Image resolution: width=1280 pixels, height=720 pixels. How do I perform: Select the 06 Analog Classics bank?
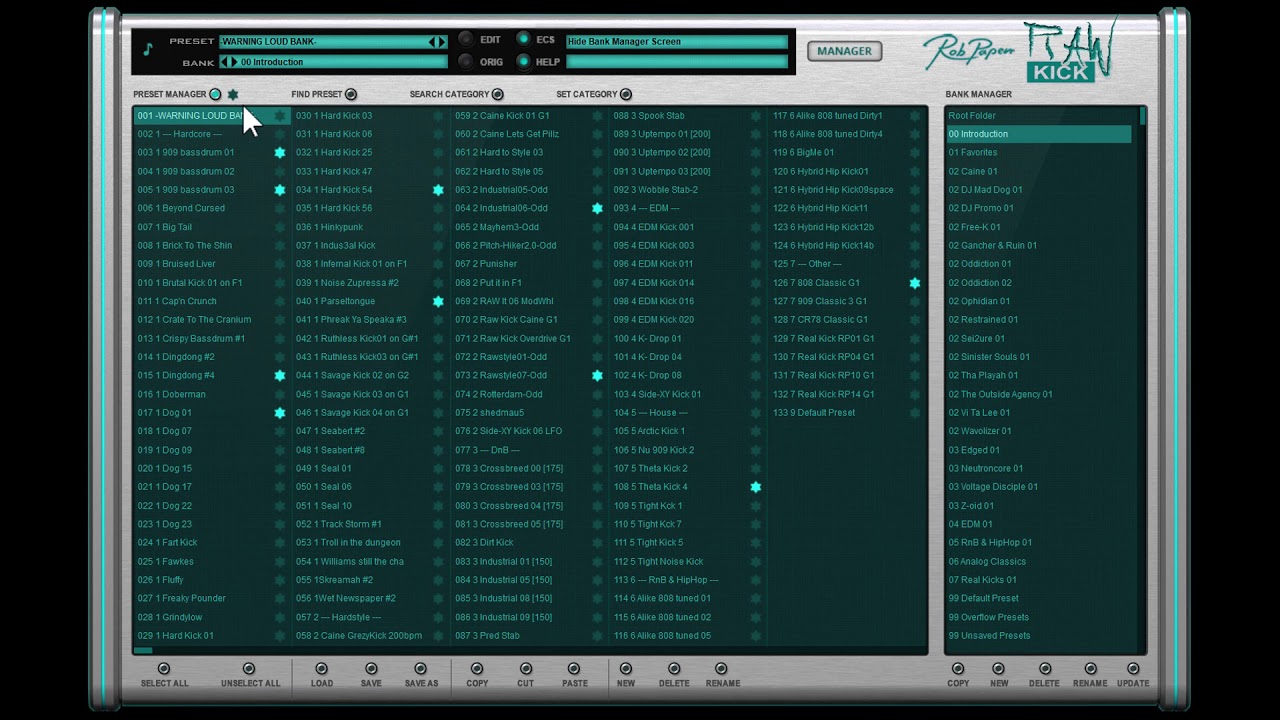click(1039, 561)
